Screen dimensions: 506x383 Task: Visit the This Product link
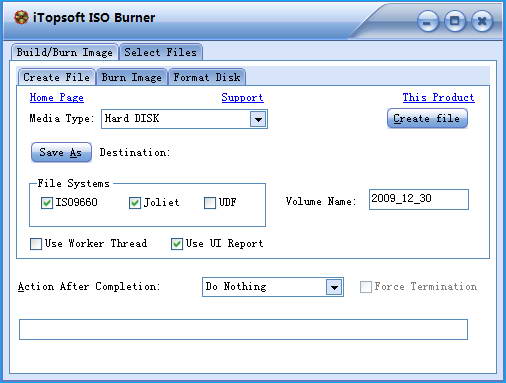click(x=438, y=98)
